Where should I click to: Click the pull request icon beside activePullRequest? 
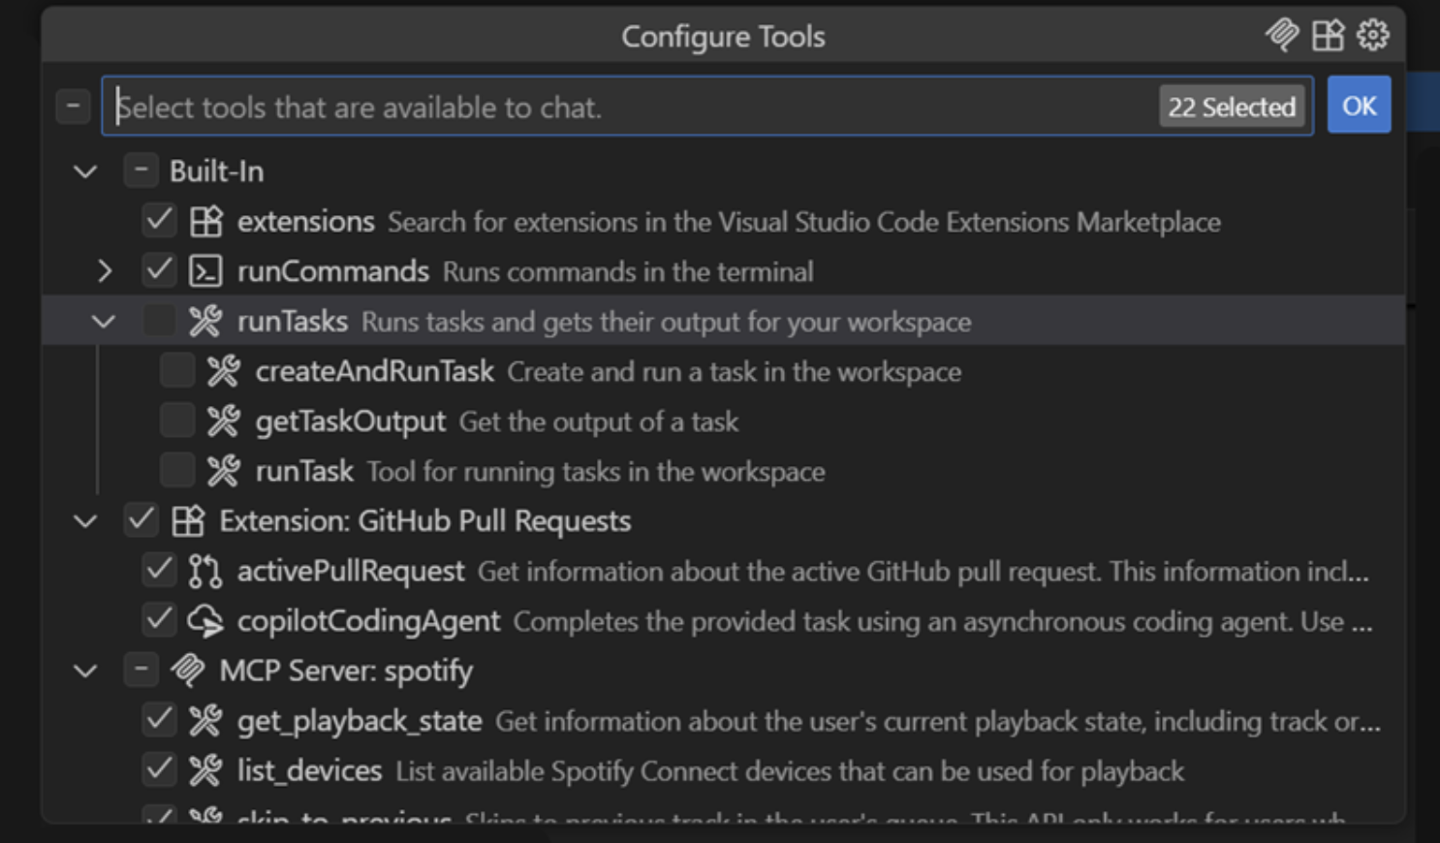point(205,571)
